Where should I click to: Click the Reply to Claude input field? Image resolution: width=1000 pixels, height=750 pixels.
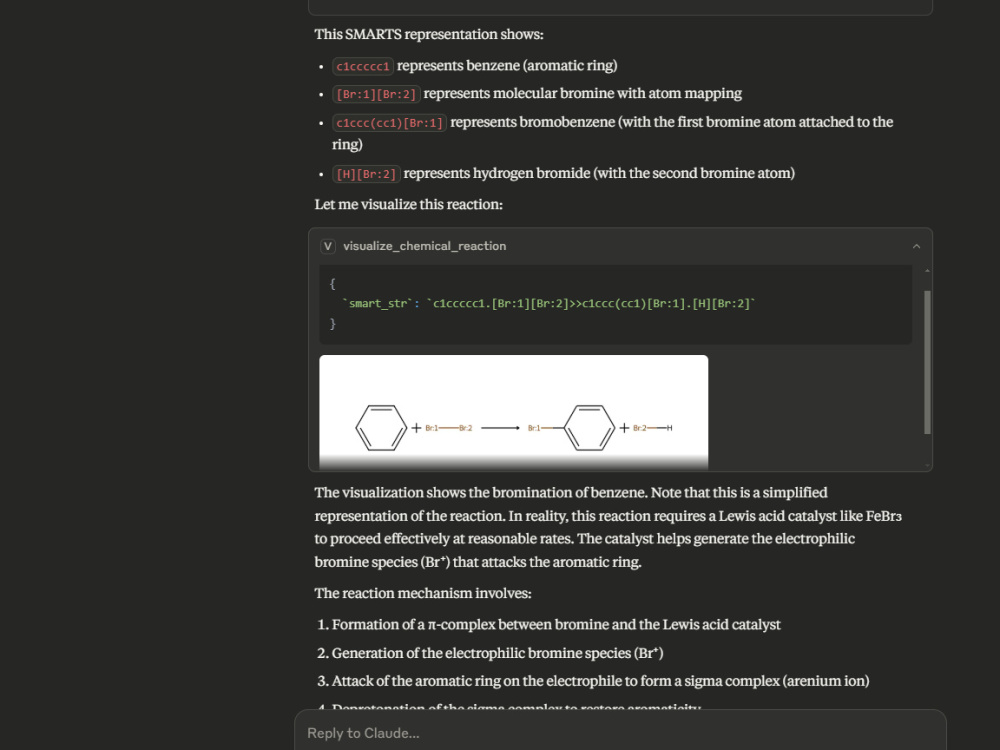click(620, 733)
